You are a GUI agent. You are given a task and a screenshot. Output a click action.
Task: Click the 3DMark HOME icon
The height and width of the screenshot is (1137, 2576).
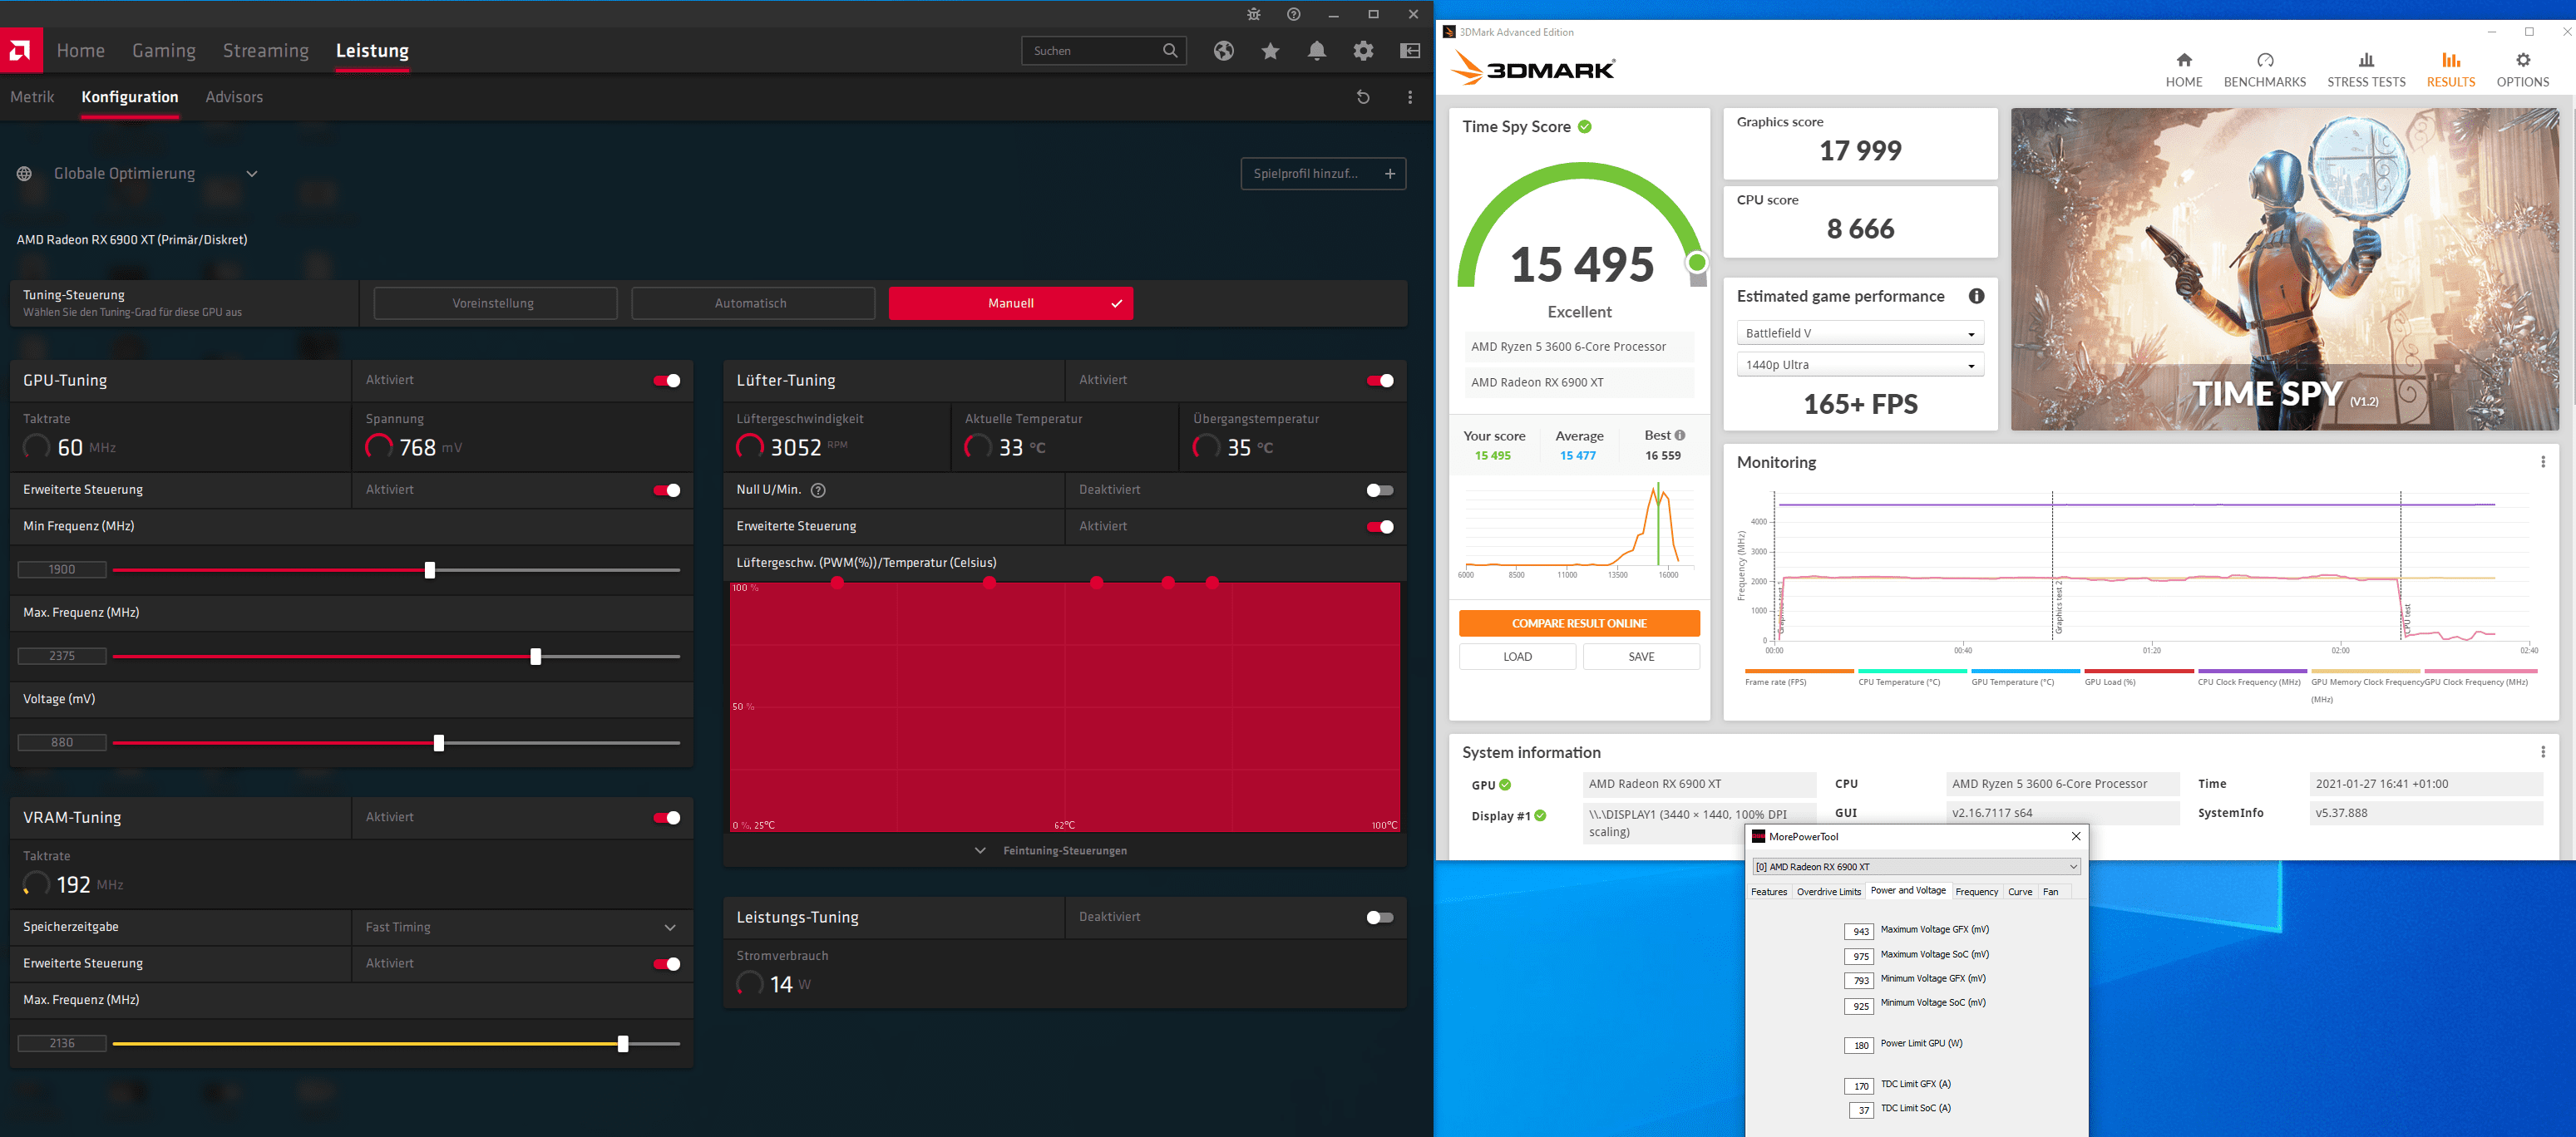click(x=2184, y=61)
